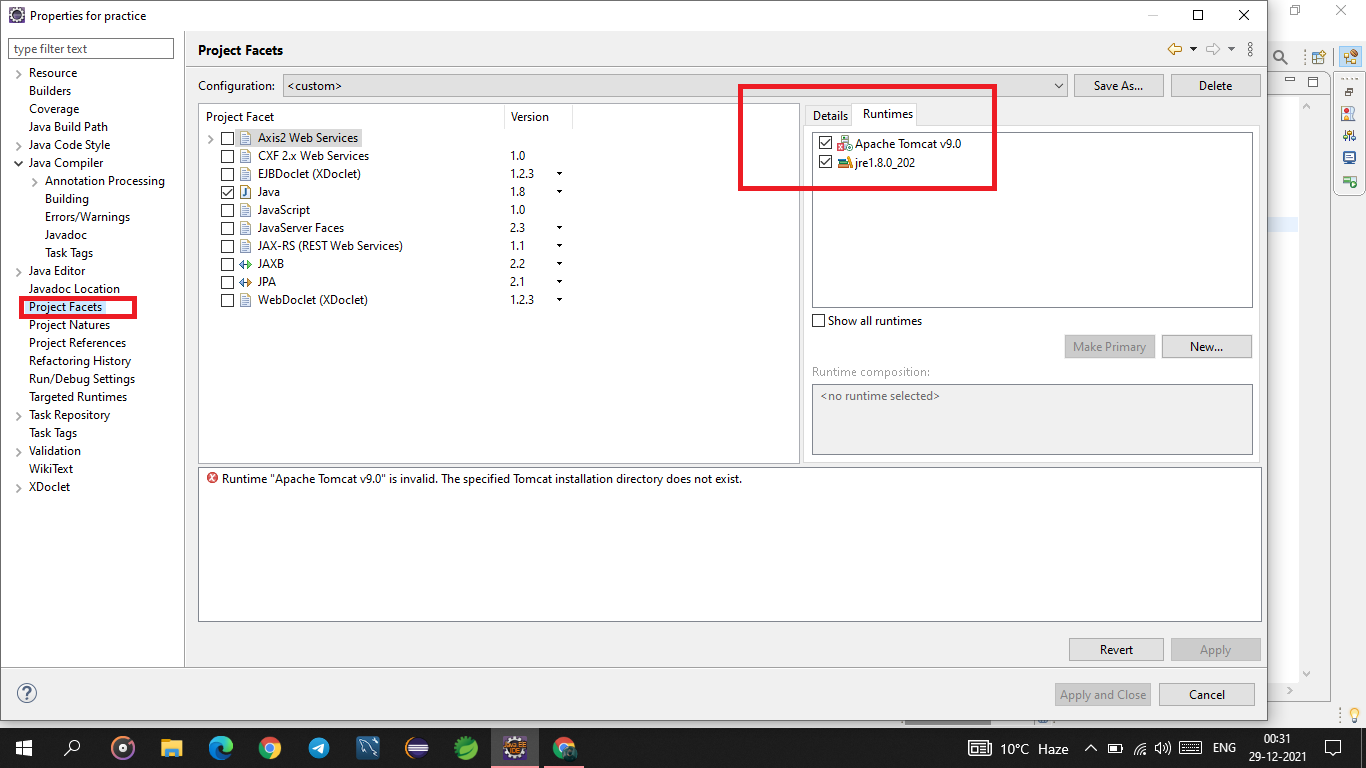Open File Explorer from the taskbar
The width and height of the screenshot is (1366, 768).
click(x=172, y=747)
